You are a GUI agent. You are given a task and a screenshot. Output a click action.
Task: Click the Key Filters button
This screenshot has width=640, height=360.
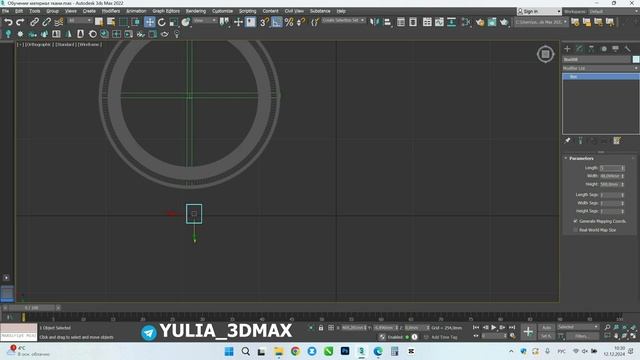coord(581,336)
